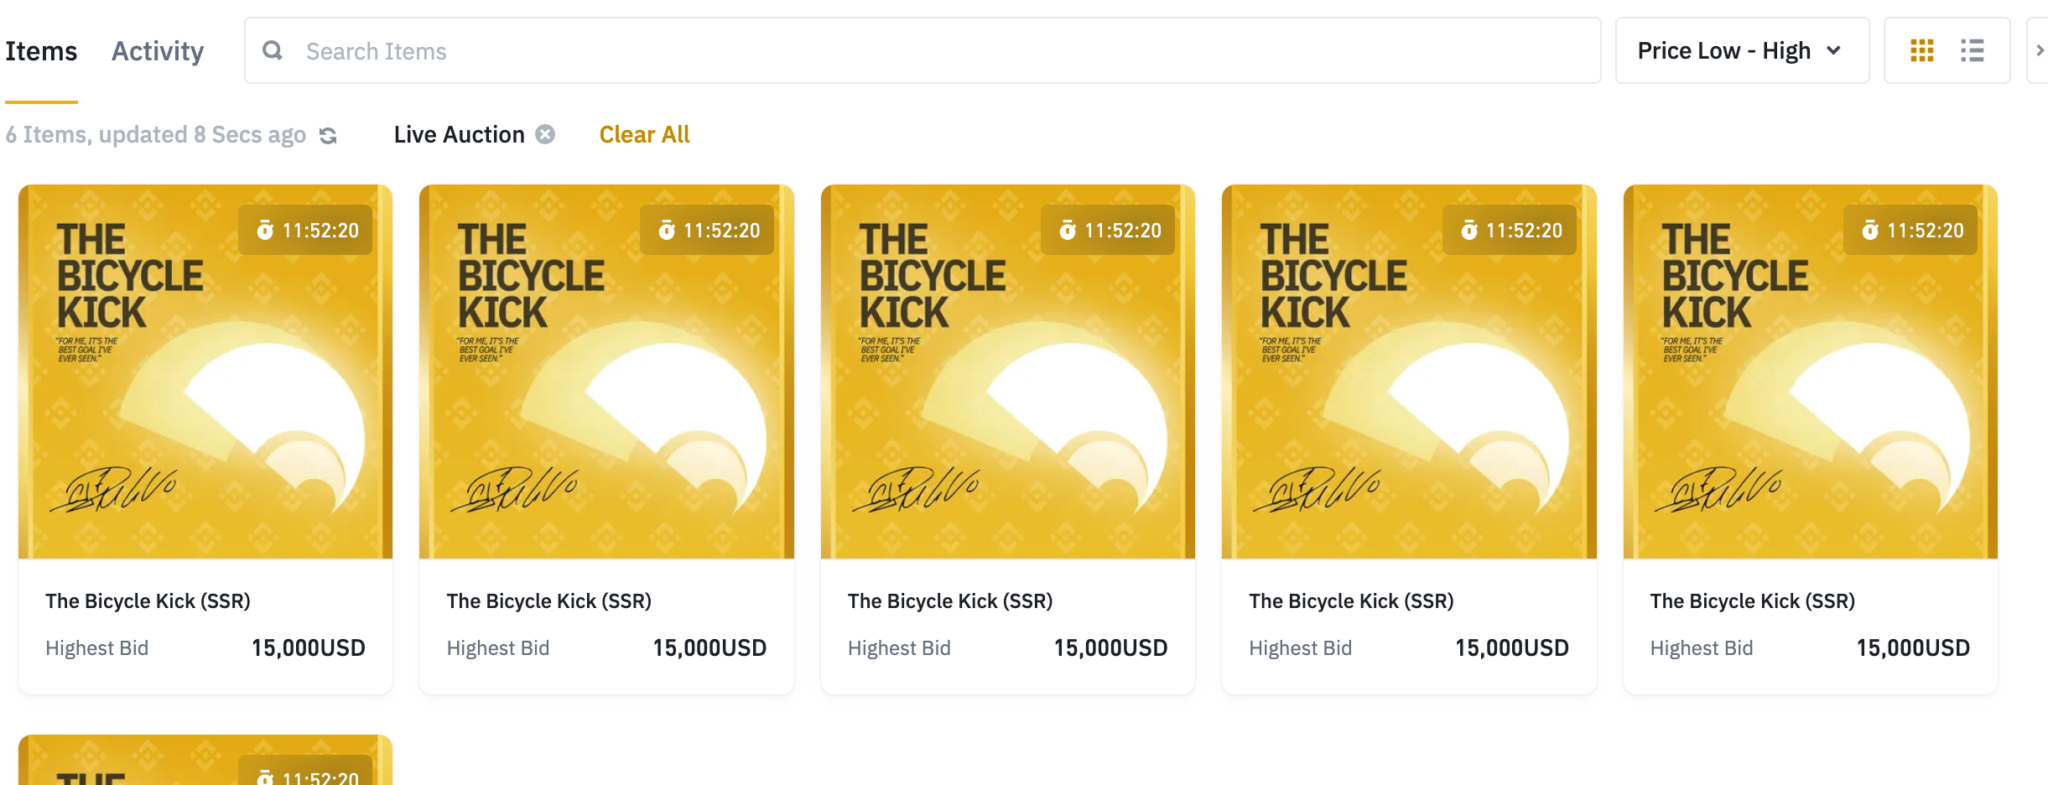
Task: Open the partially visible sixth card in second row
Action: pyautogui.click(x=205, y=765)
